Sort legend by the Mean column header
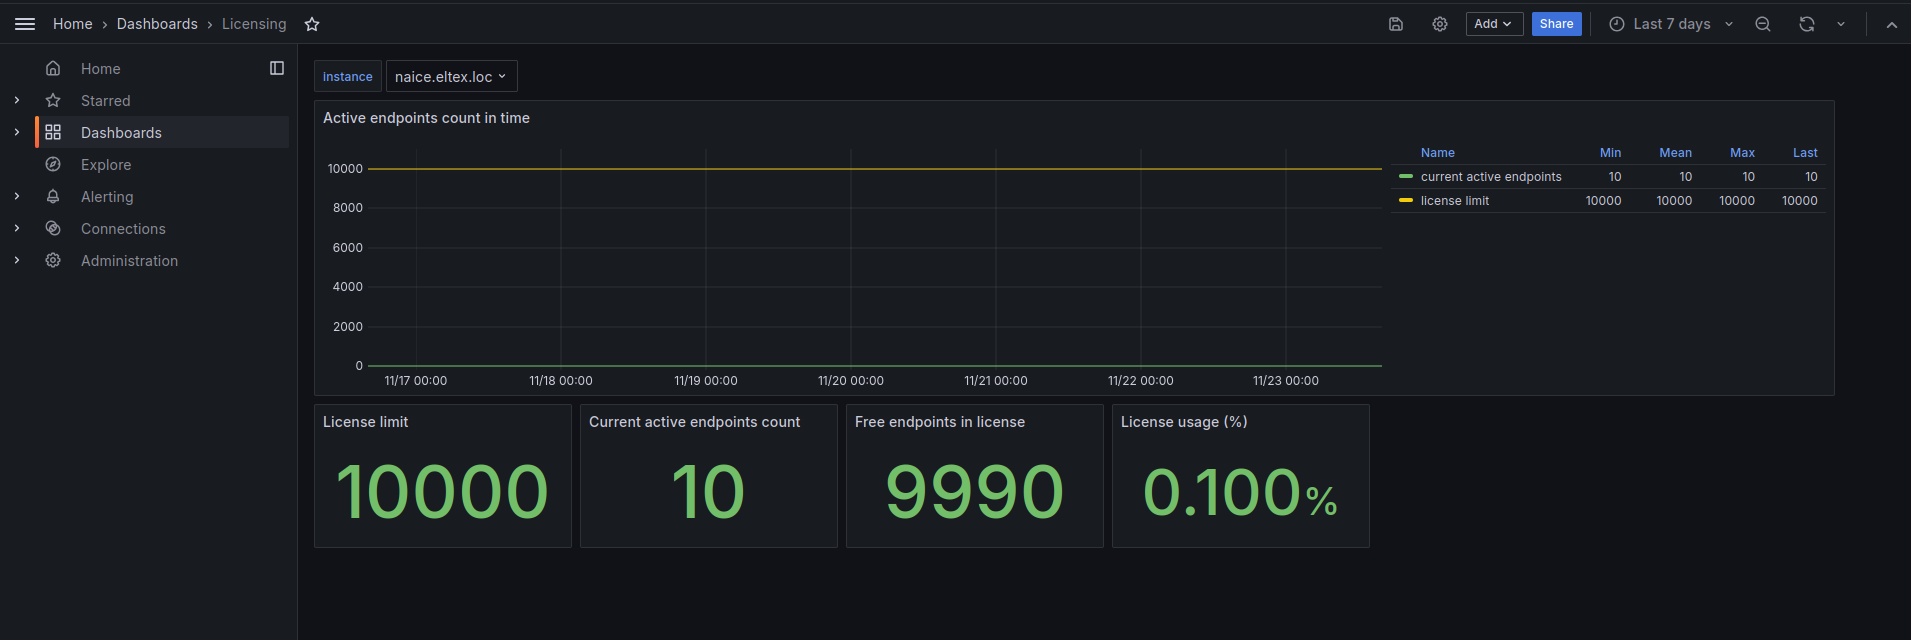Image resolution: width=1911 pixels, height=640 pixels. tap(1675, 153)
